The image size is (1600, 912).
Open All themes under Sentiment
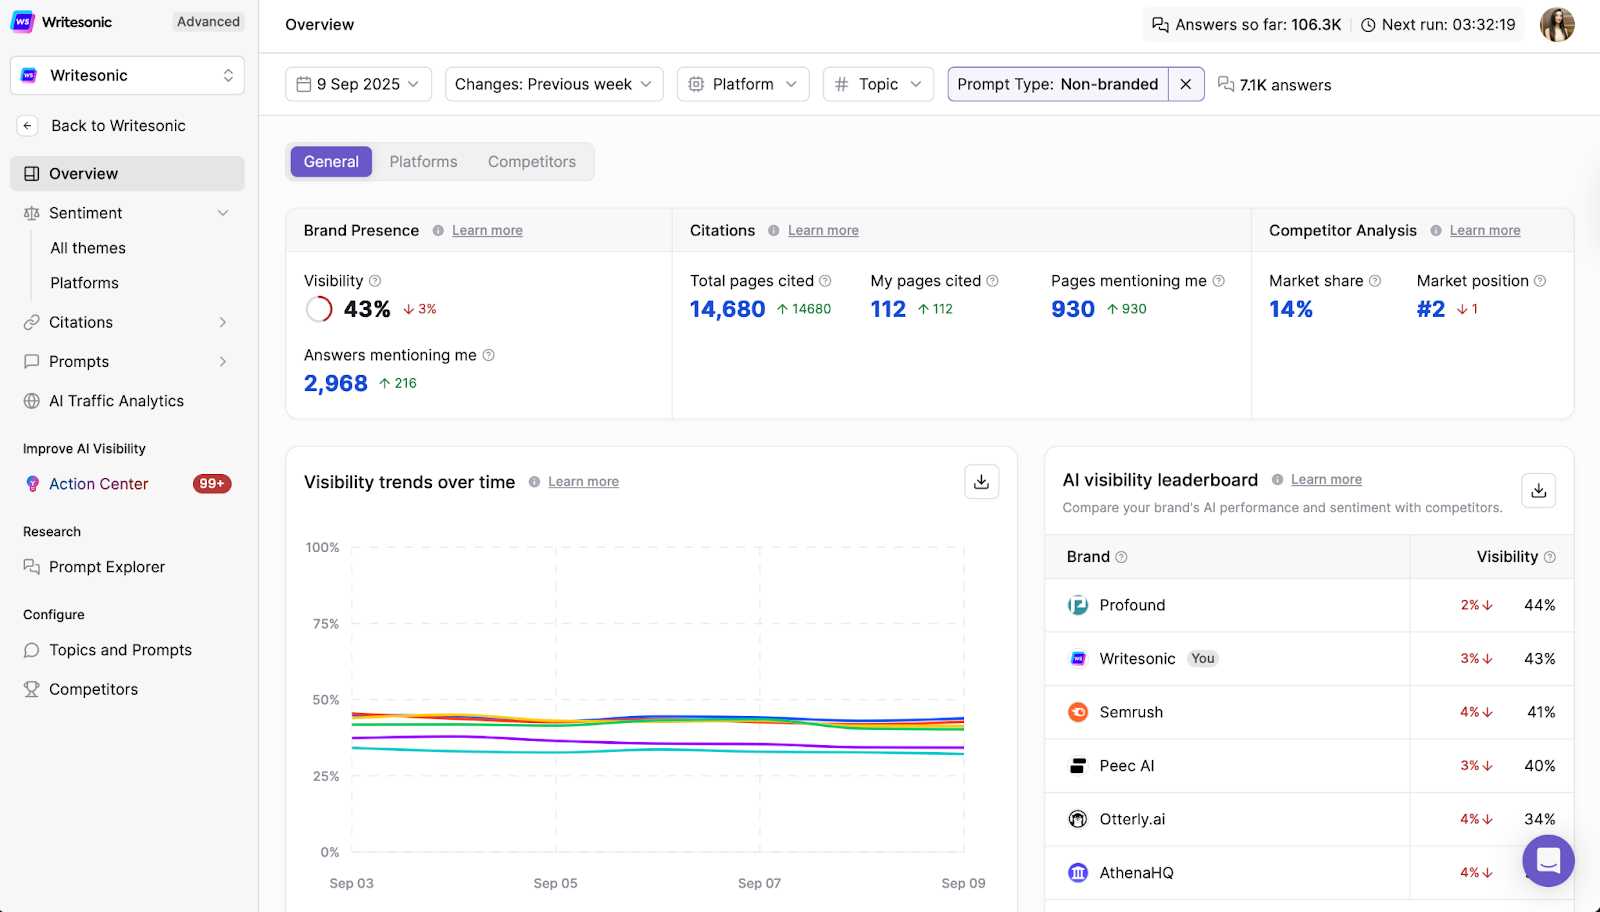click(88, 248)
